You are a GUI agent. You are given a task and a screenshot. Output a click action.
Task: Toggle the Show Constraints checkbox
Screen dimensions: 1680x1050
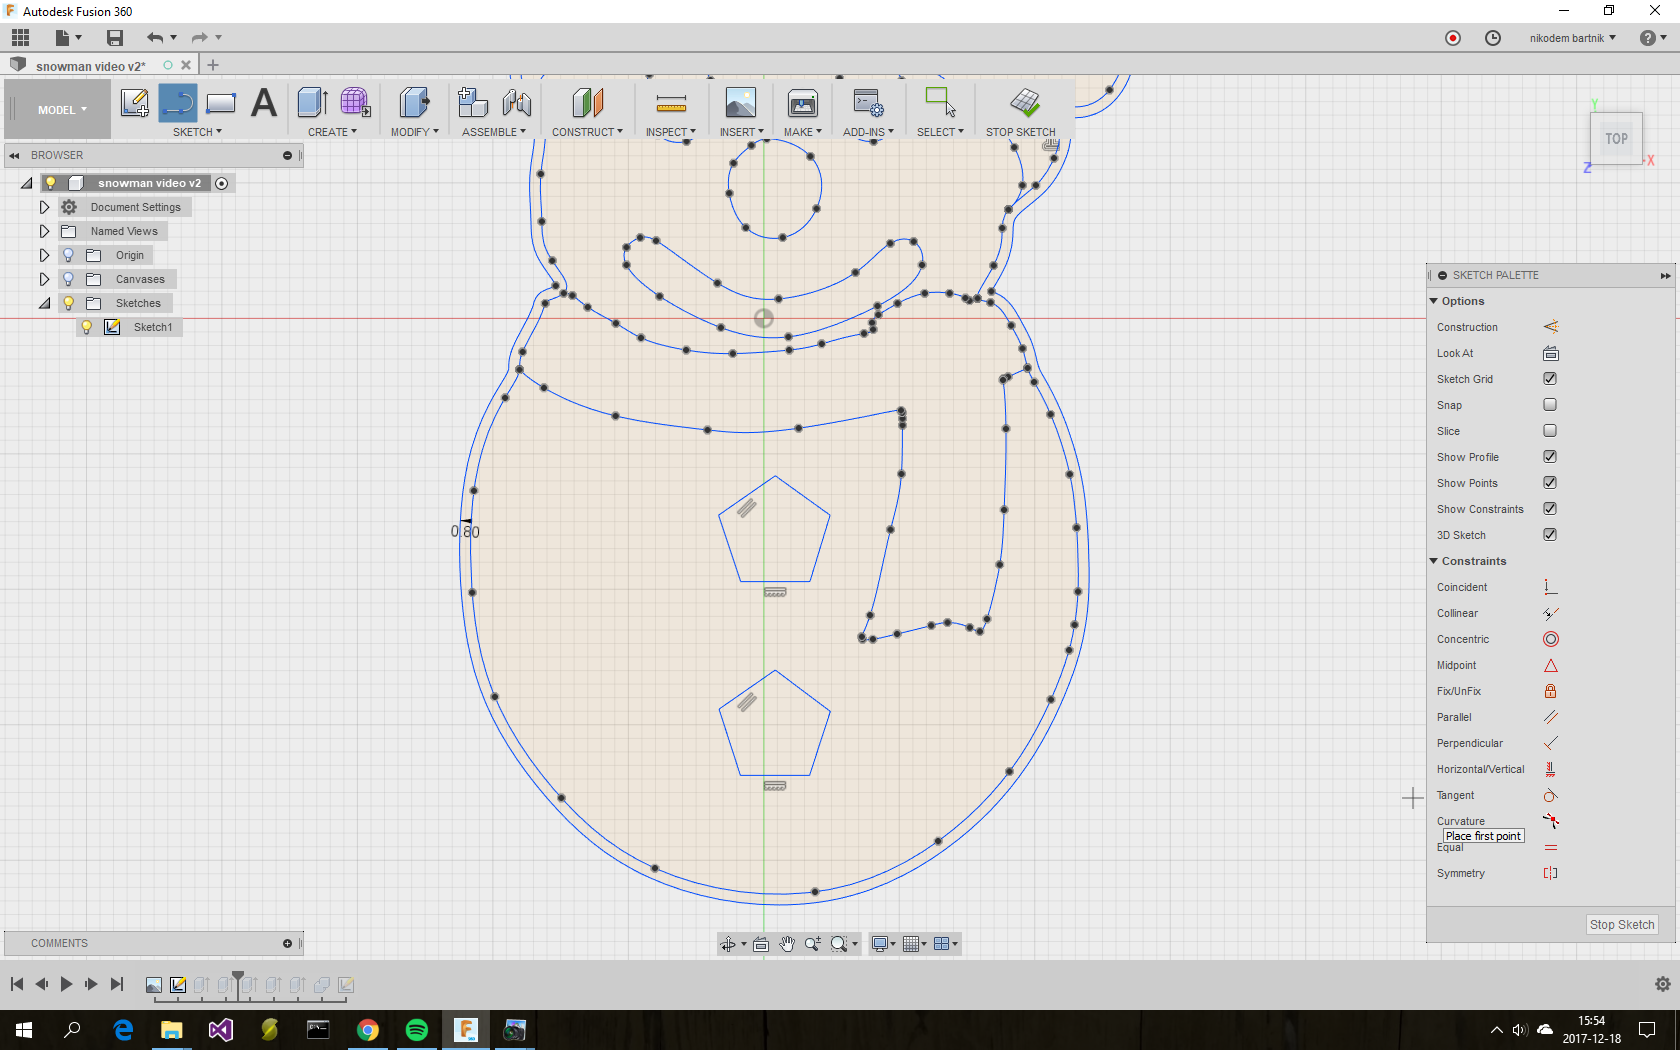pos(1550,509)
